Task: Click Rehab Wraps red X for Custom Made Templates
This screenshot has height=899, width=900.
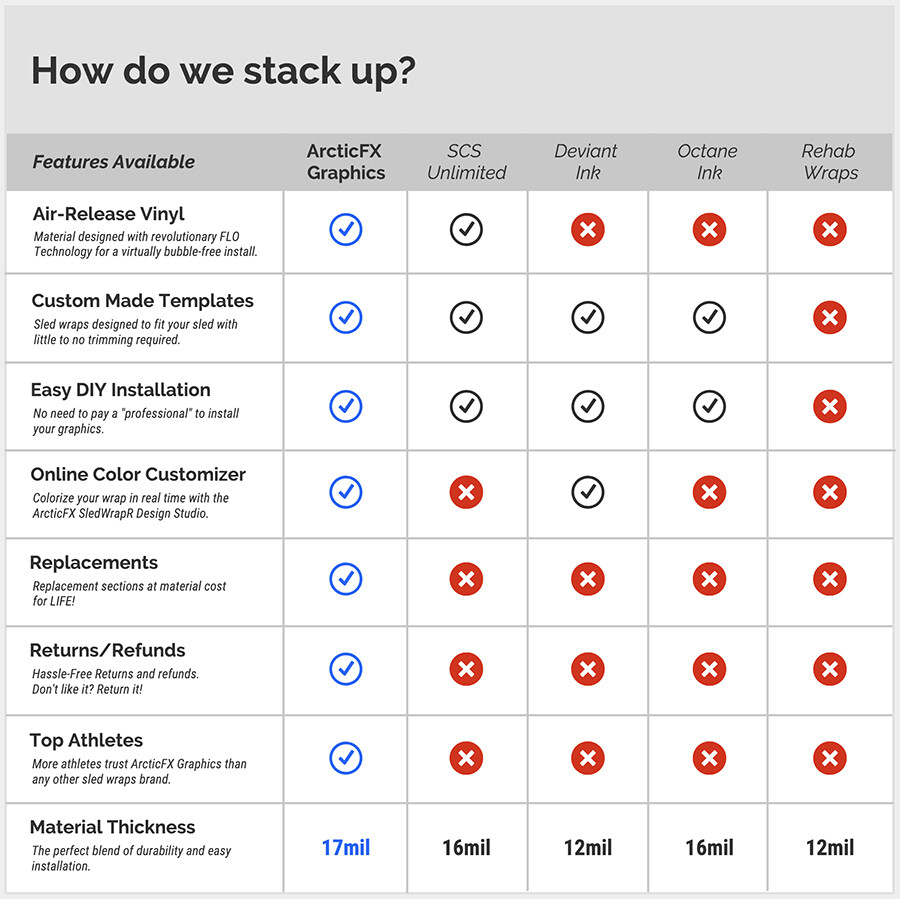Action: [x=829, y=318]
